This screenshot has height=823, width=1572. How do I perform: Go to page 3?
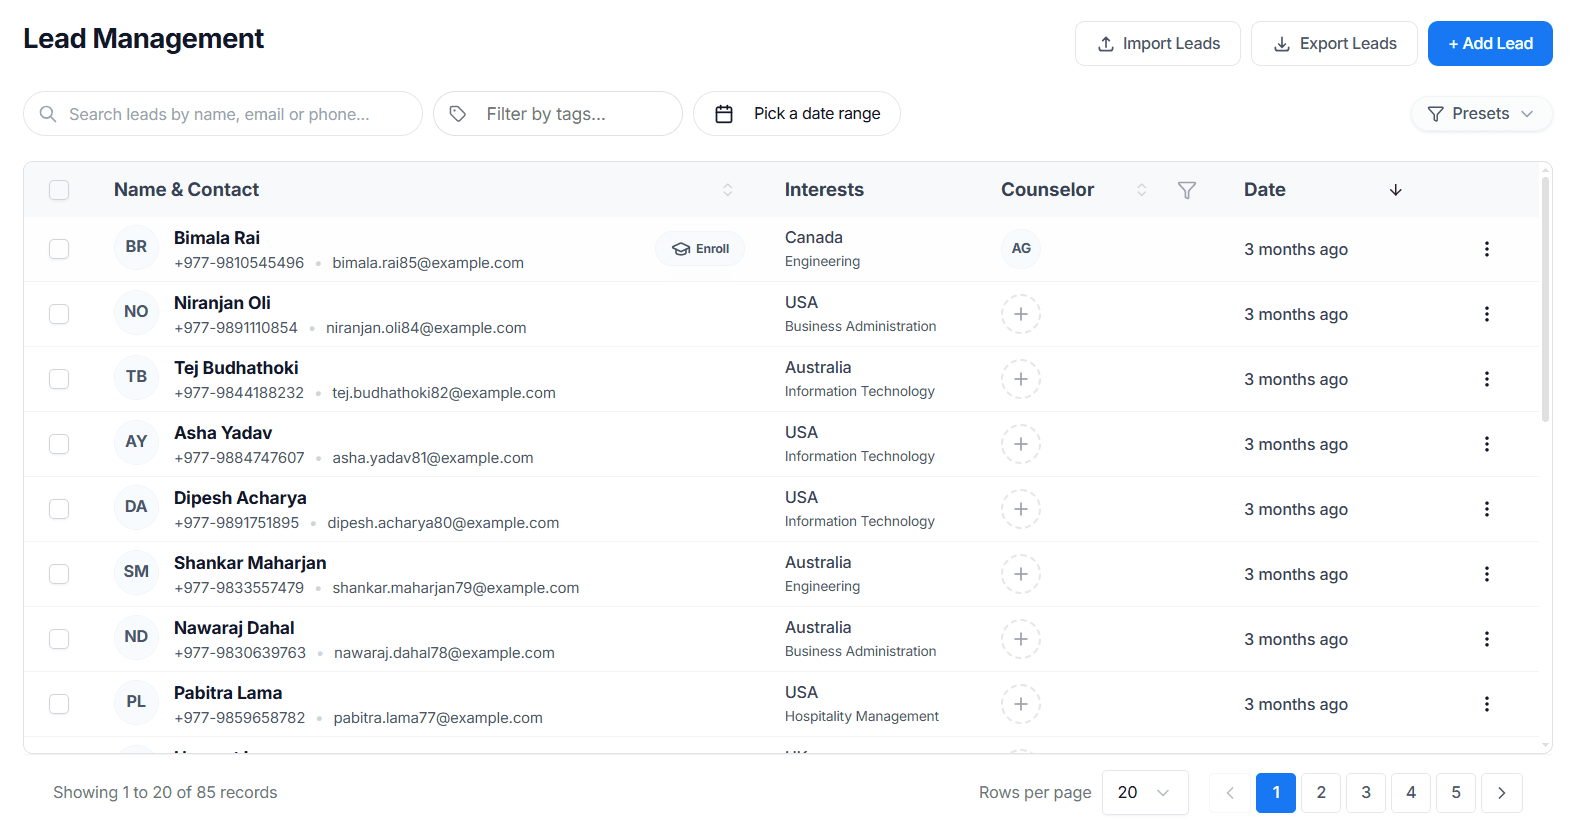click(x=1366, y=793)
